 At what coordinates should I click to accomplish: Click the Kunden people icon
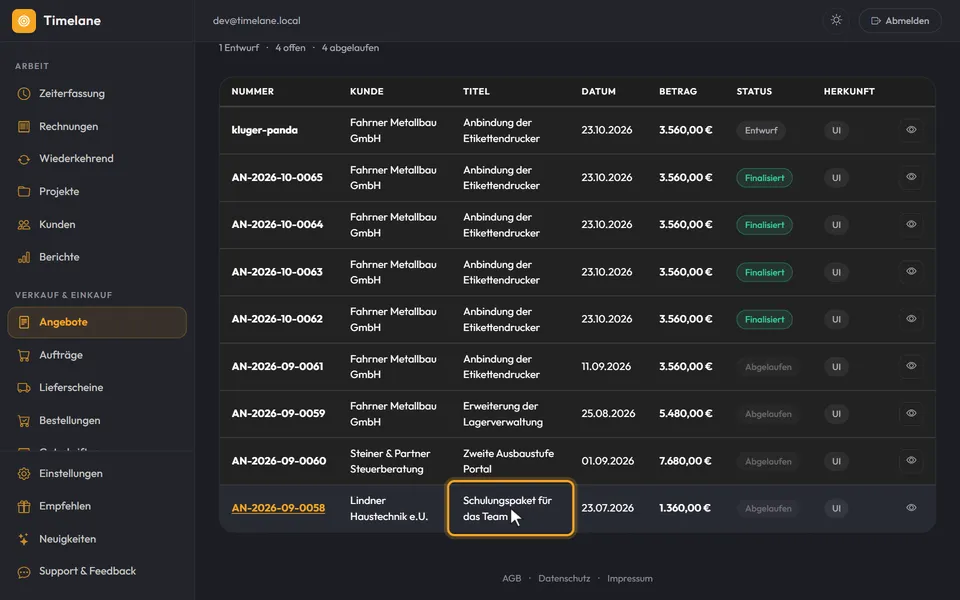[24, 225]
